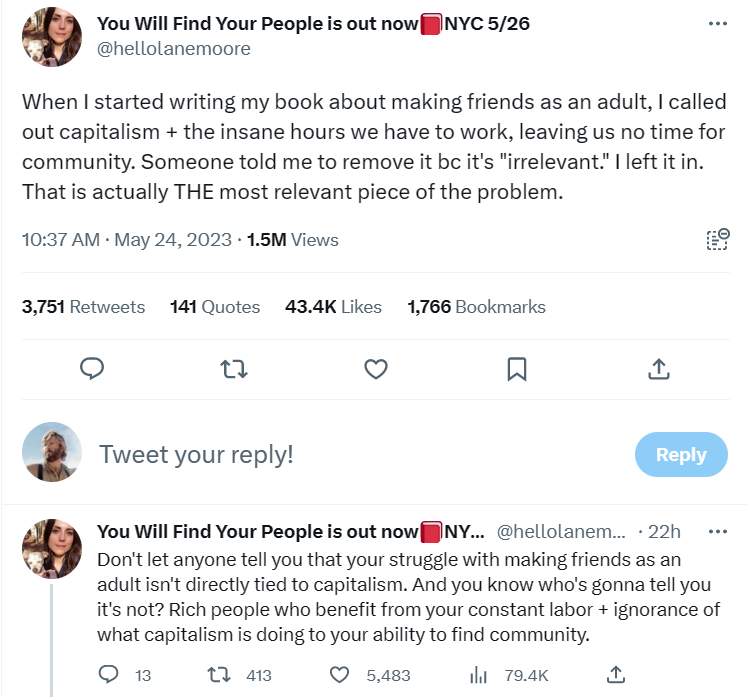This screenshot has width=747, height=697.
Task: Open the @hellolanemoore handle on main tweet
Action: pyautogui.click(x=174, y=49)
